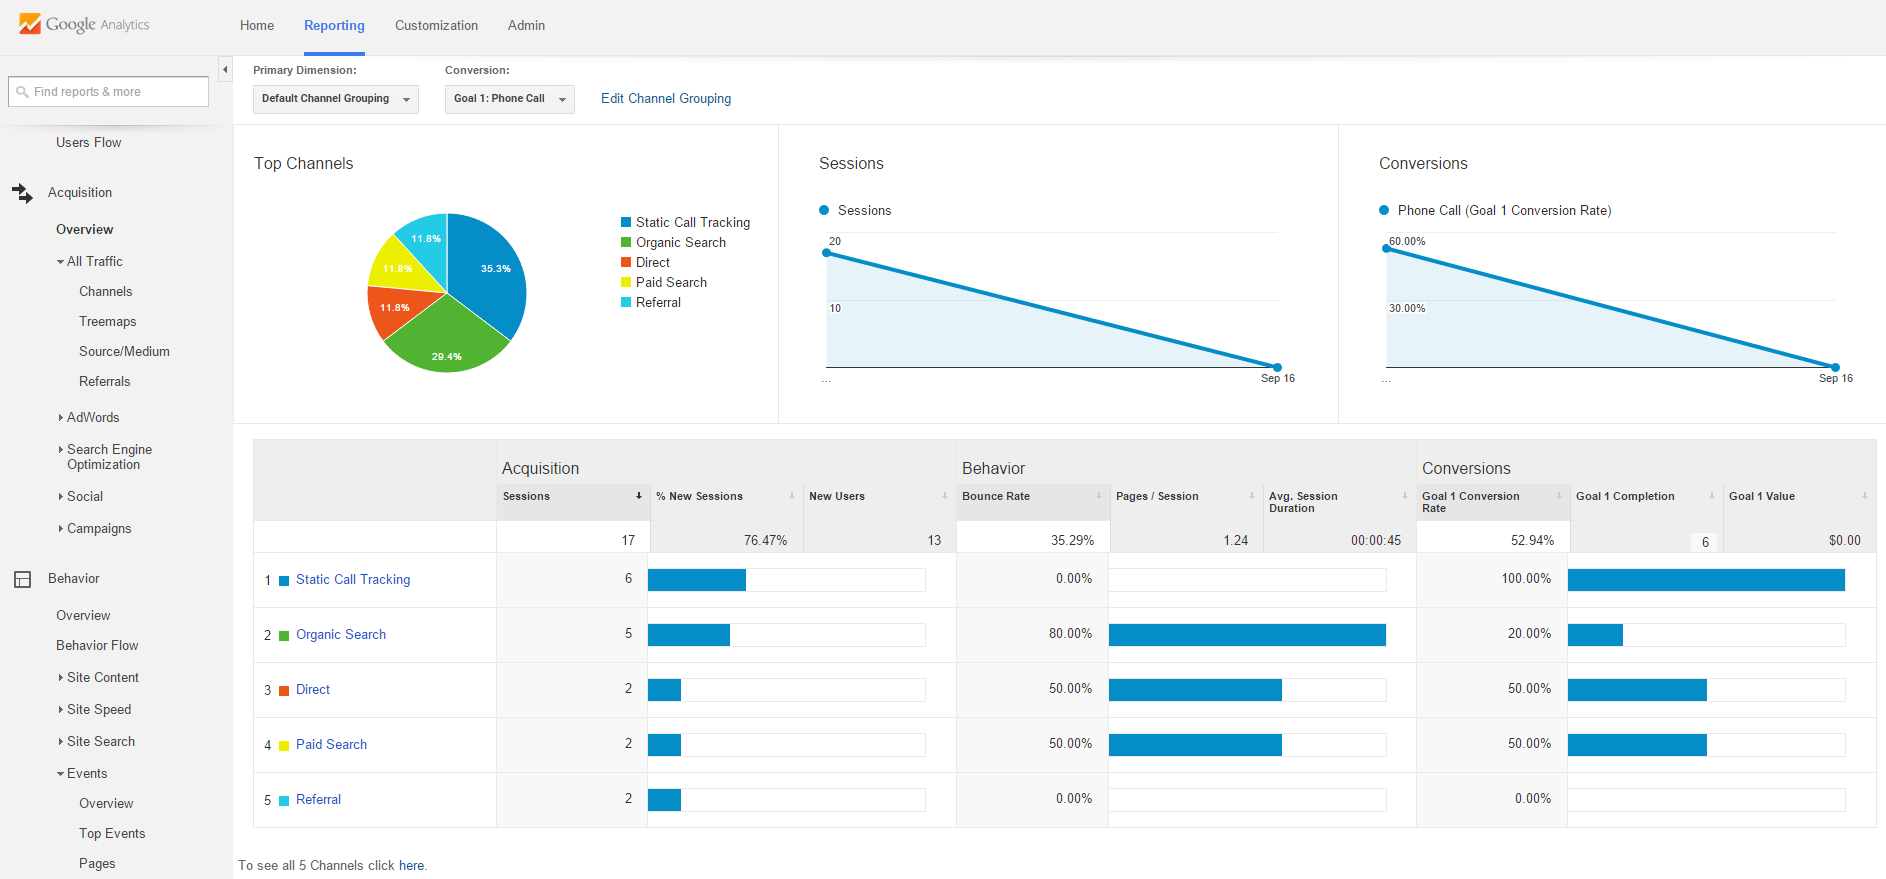The image size is (1886, 879).
Task: Open the Admin tab
Action: click(x=526, y=26)
